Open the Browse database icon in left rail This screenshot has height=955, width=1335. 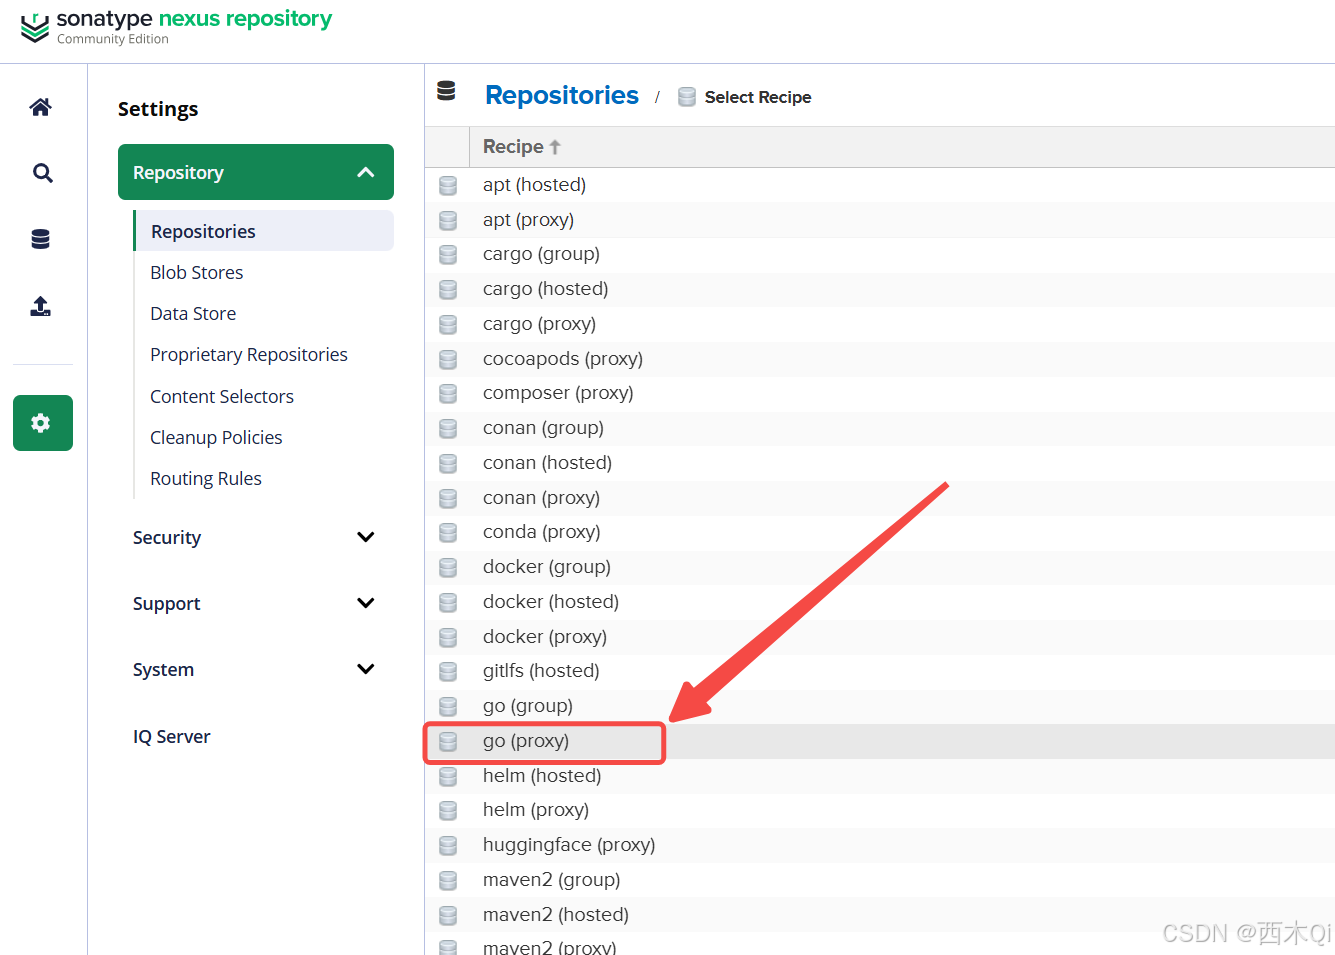pyautogui.click(x=41, y=239)
